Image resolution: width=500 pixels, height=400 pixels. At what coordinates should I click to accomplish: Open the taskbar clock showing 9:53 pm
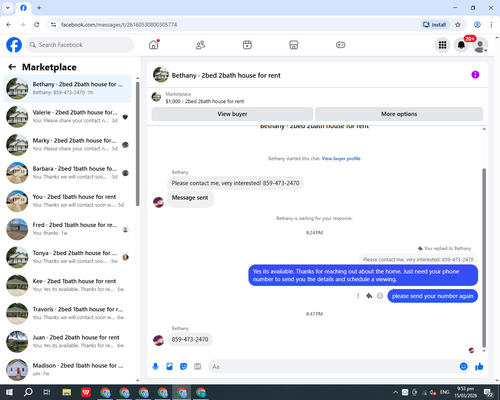point(465,392)
